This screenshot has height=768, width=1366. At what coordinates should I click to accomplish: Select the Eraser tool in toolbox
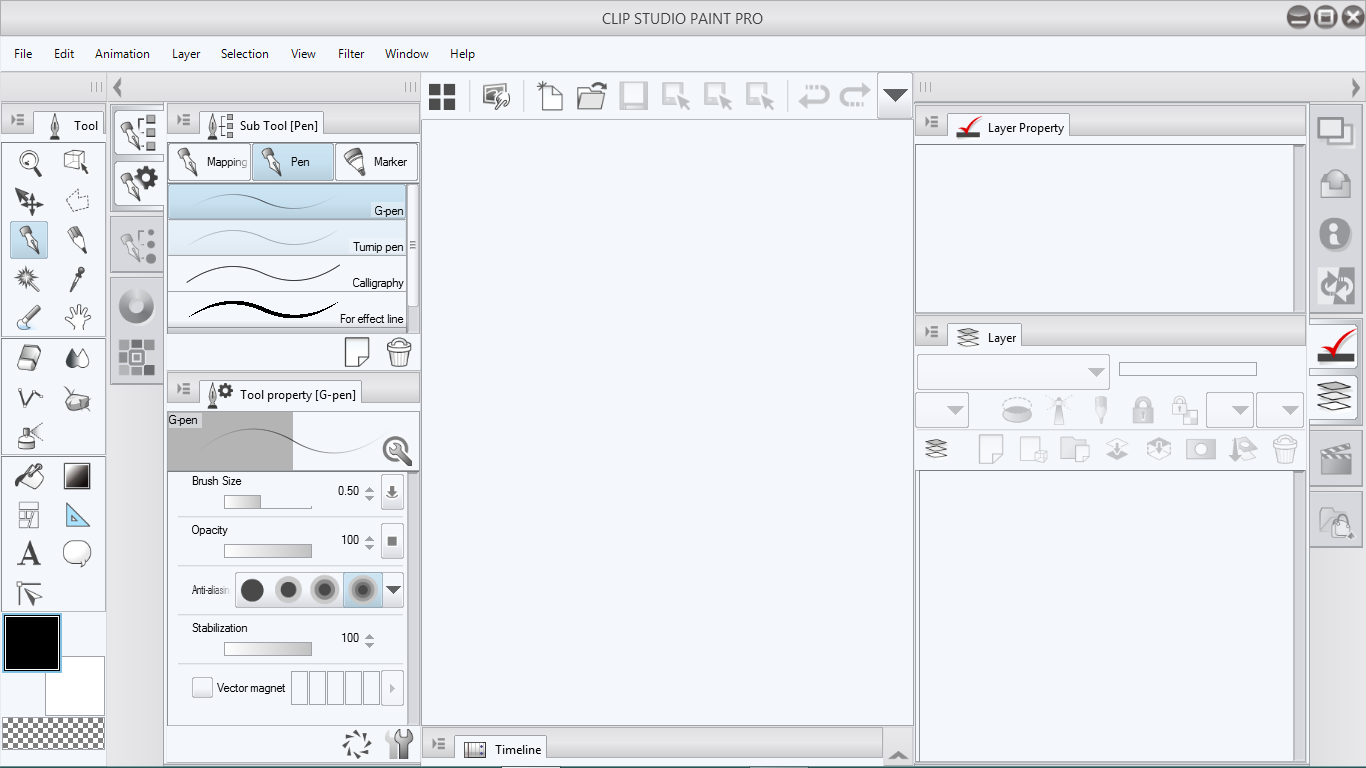click(30, 358)
